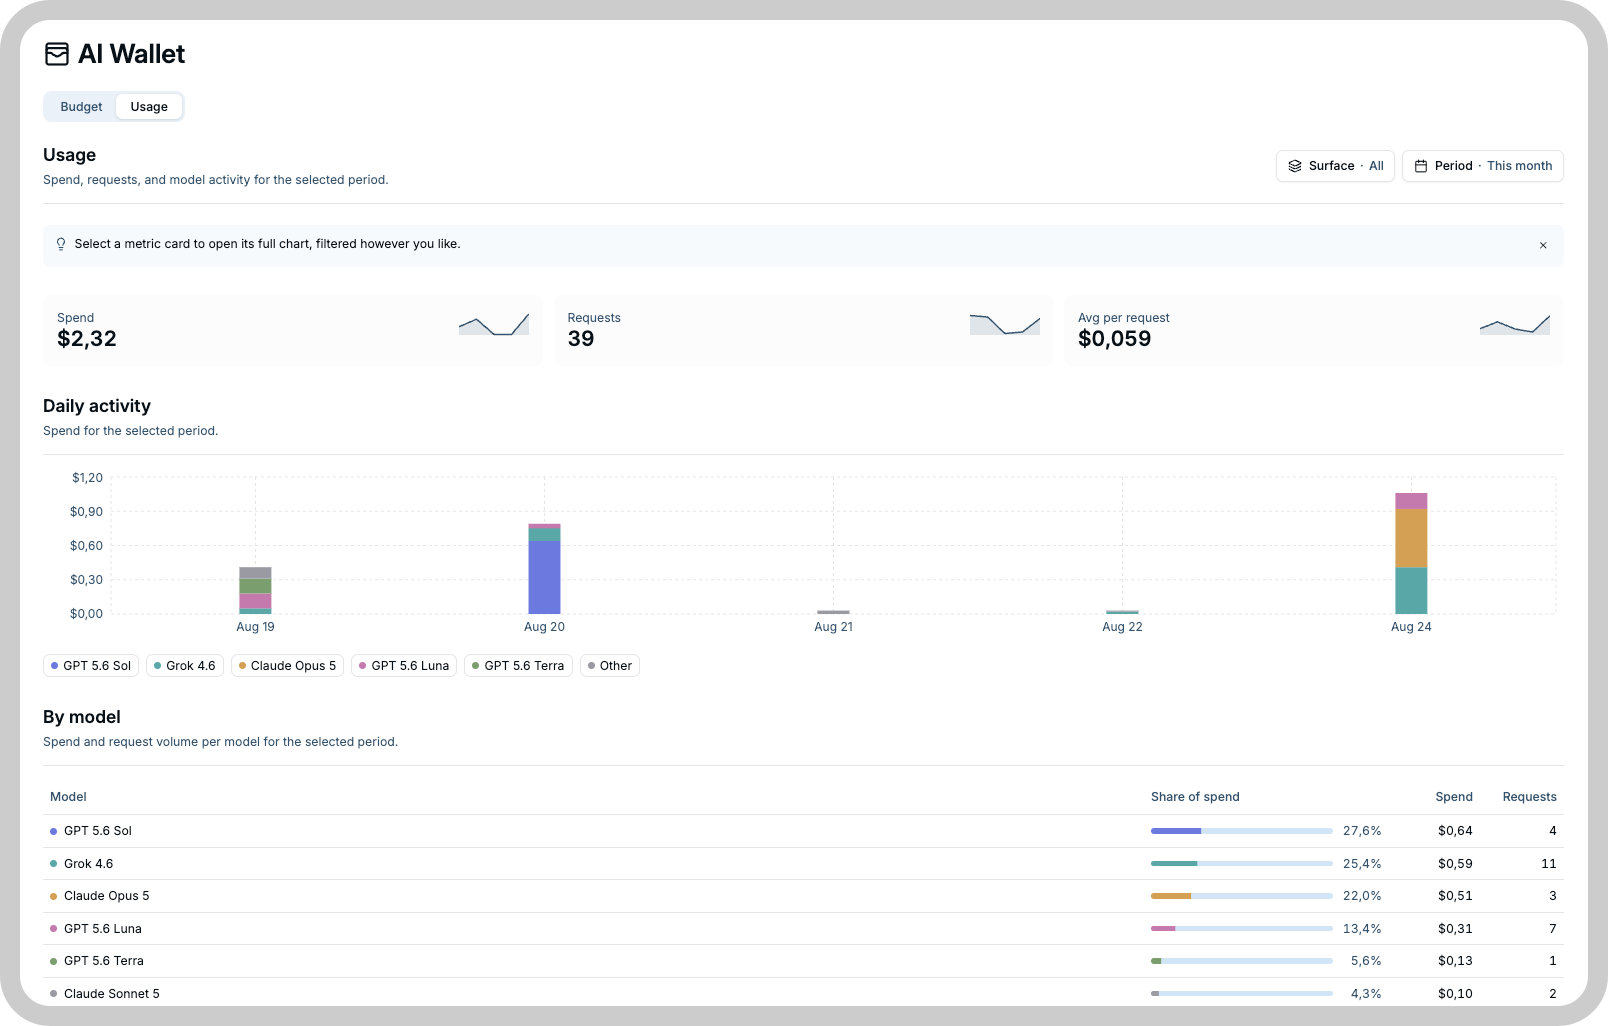Click the Aug 20 stacked bar
The image size is (1608, 1026).
544,568
